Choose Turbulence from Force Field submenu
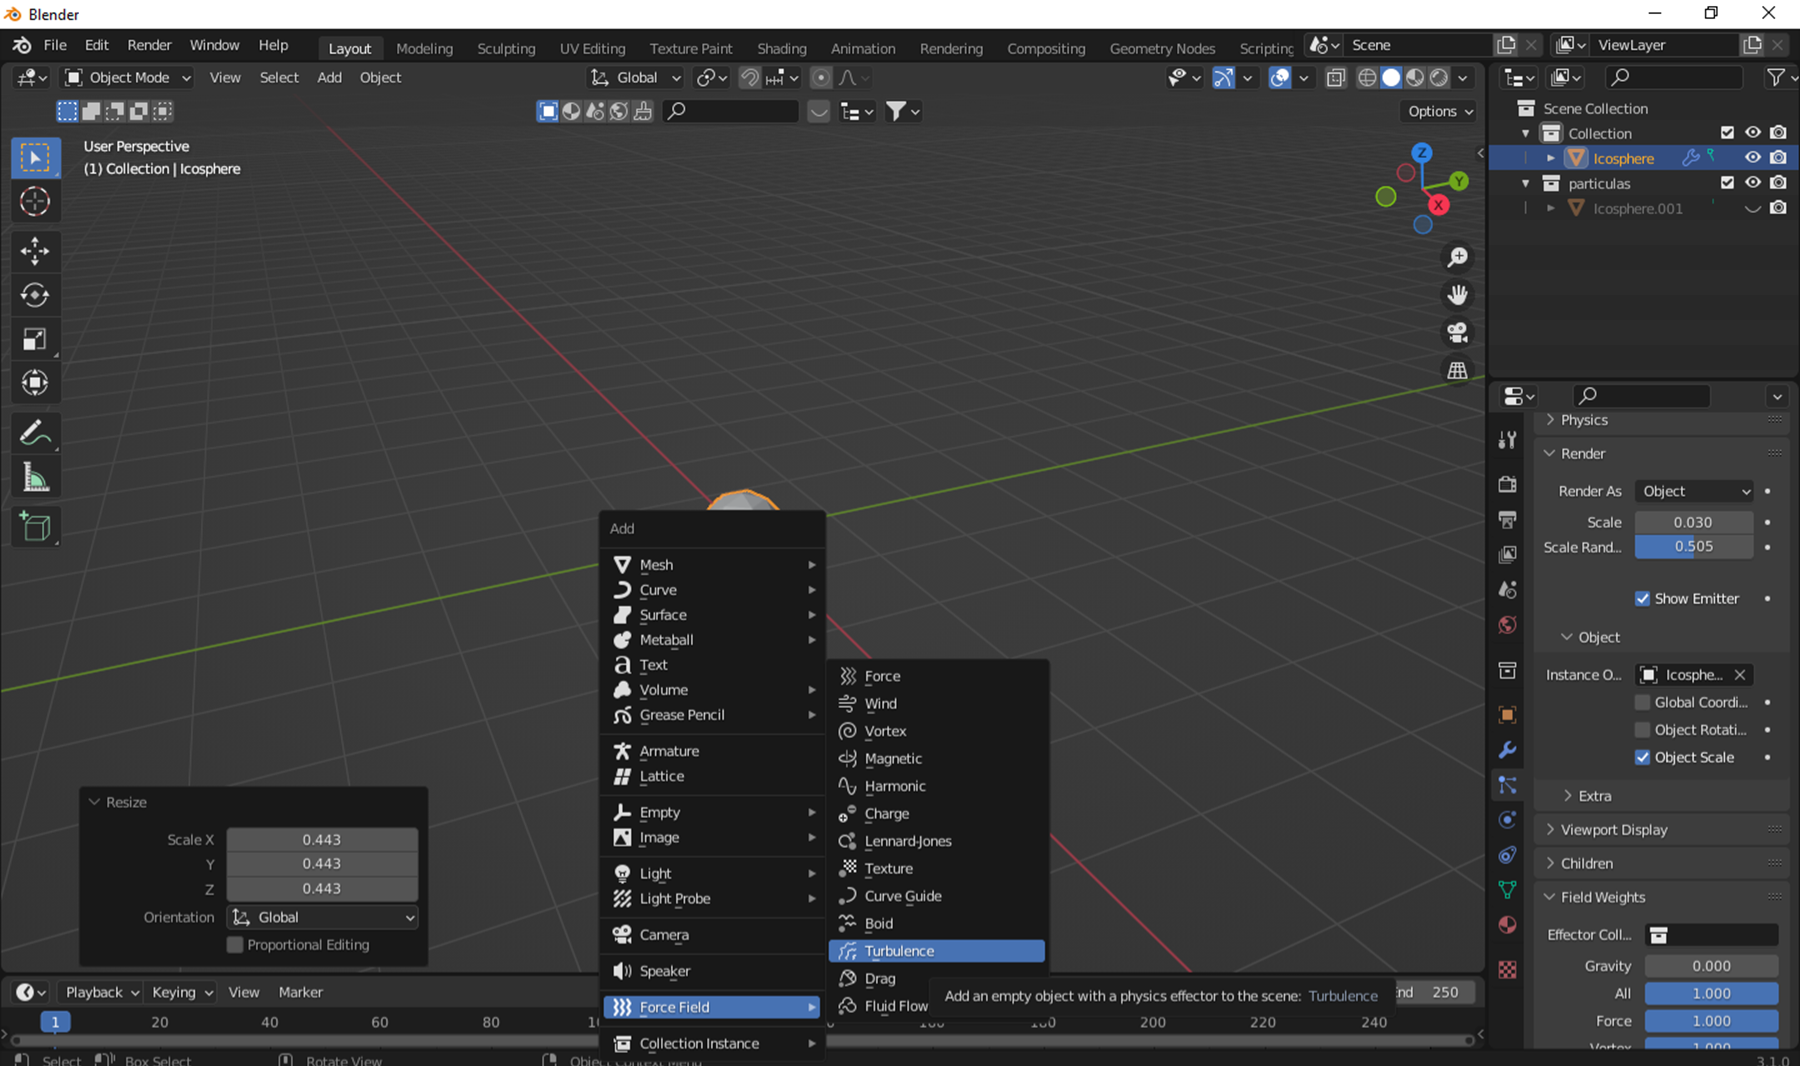Image resolution: width=1800 pixels, height=1066 pixels. coord(937,951)
